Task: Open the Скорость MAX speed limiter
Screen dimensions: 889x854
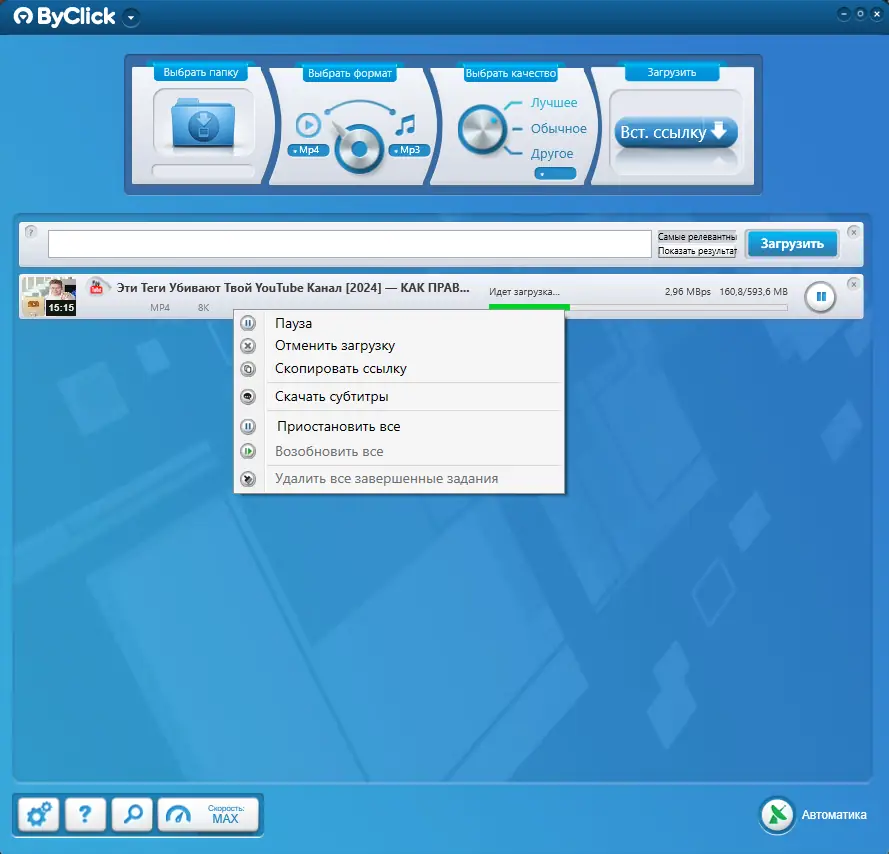Action: (x=208, y=815)
